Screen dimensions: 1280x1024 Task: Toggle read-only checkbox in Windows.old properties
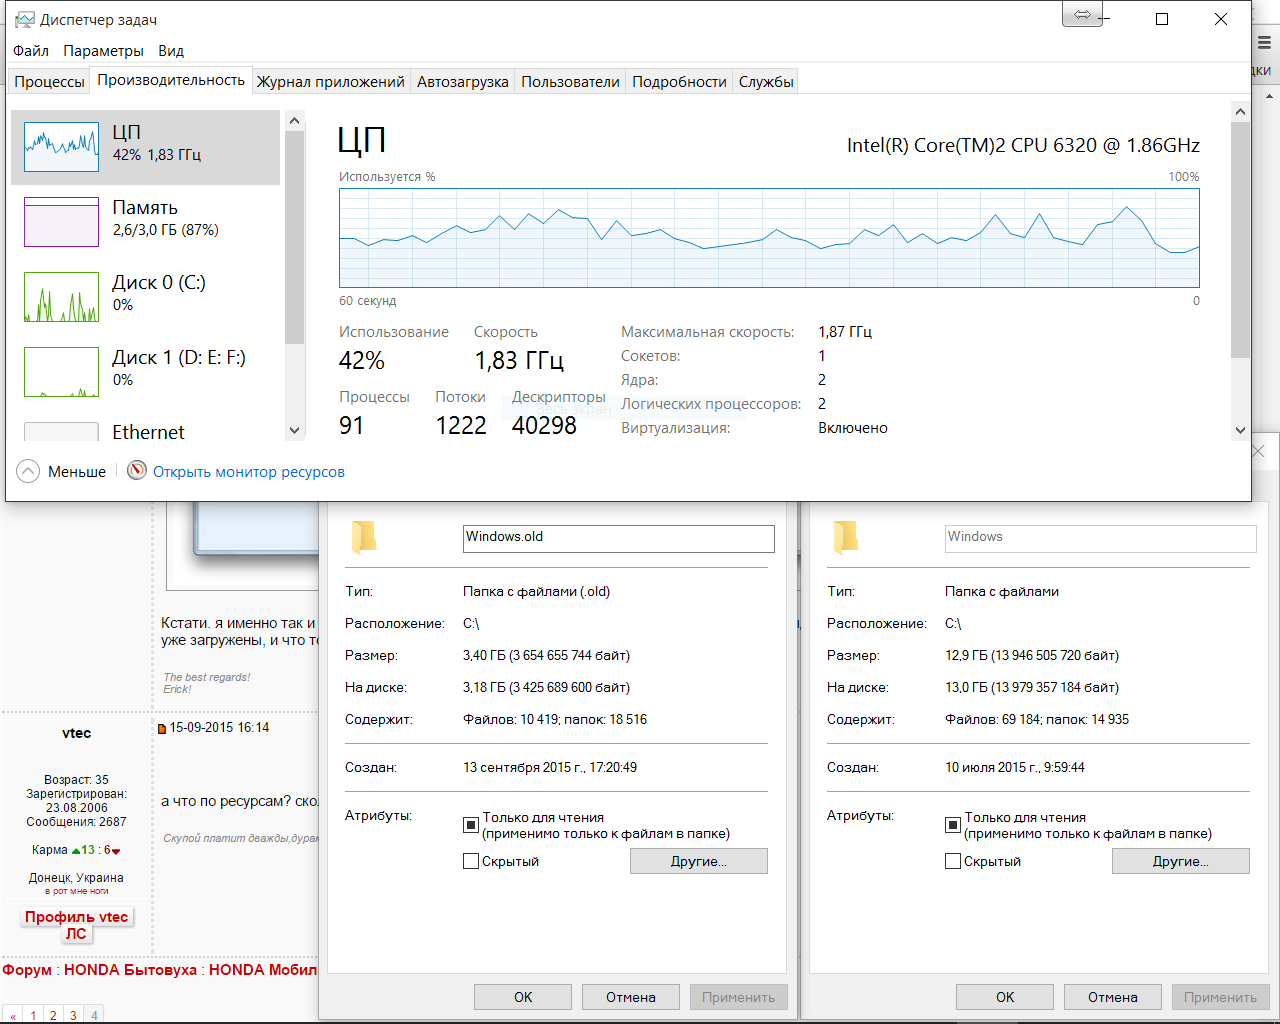coord(471,825)
